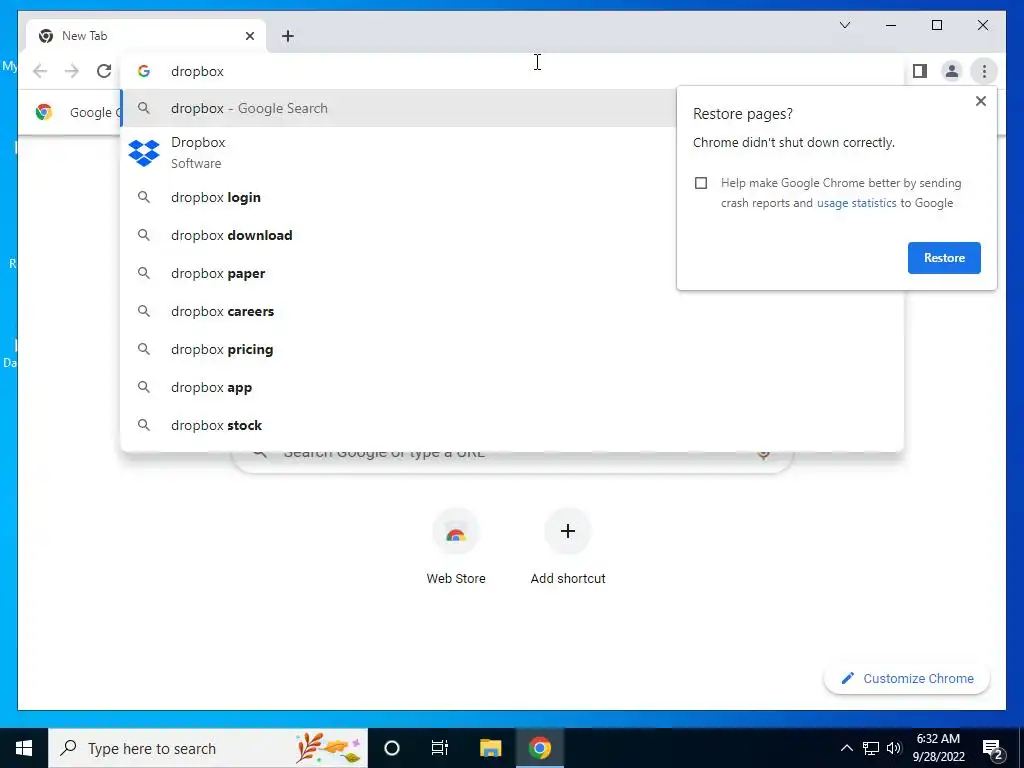Image resolution: width=1024 pixels, height=768 pixels.
Task: Open the profile avatar icon
Action: point(952,71)
